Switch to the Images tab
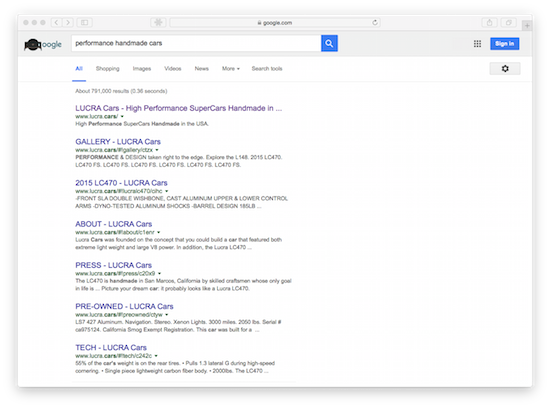 (142, 68)
